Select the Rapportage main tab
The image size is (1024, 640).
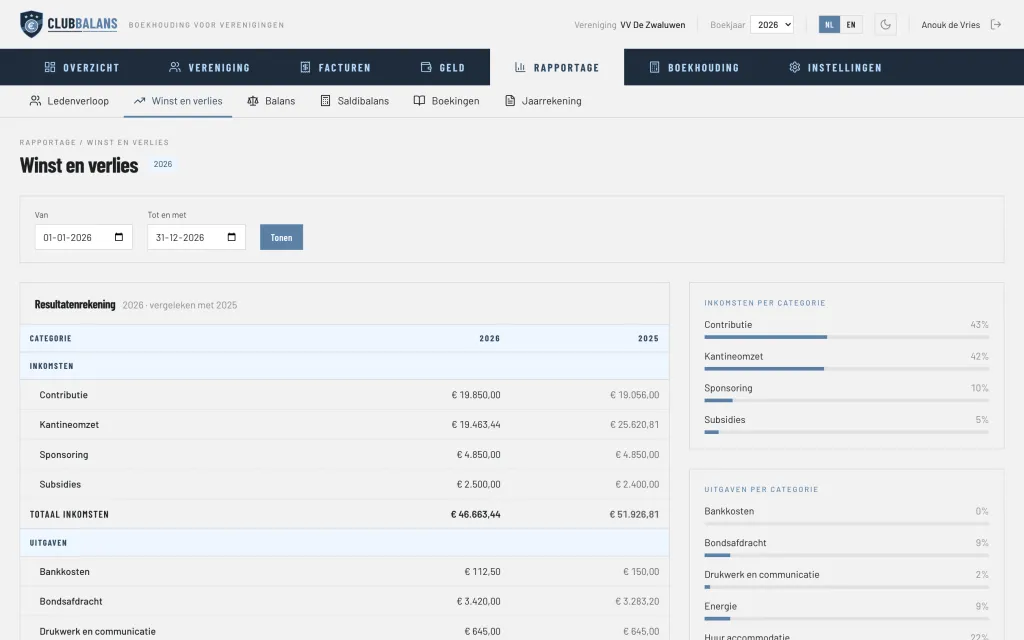(557, 67)
